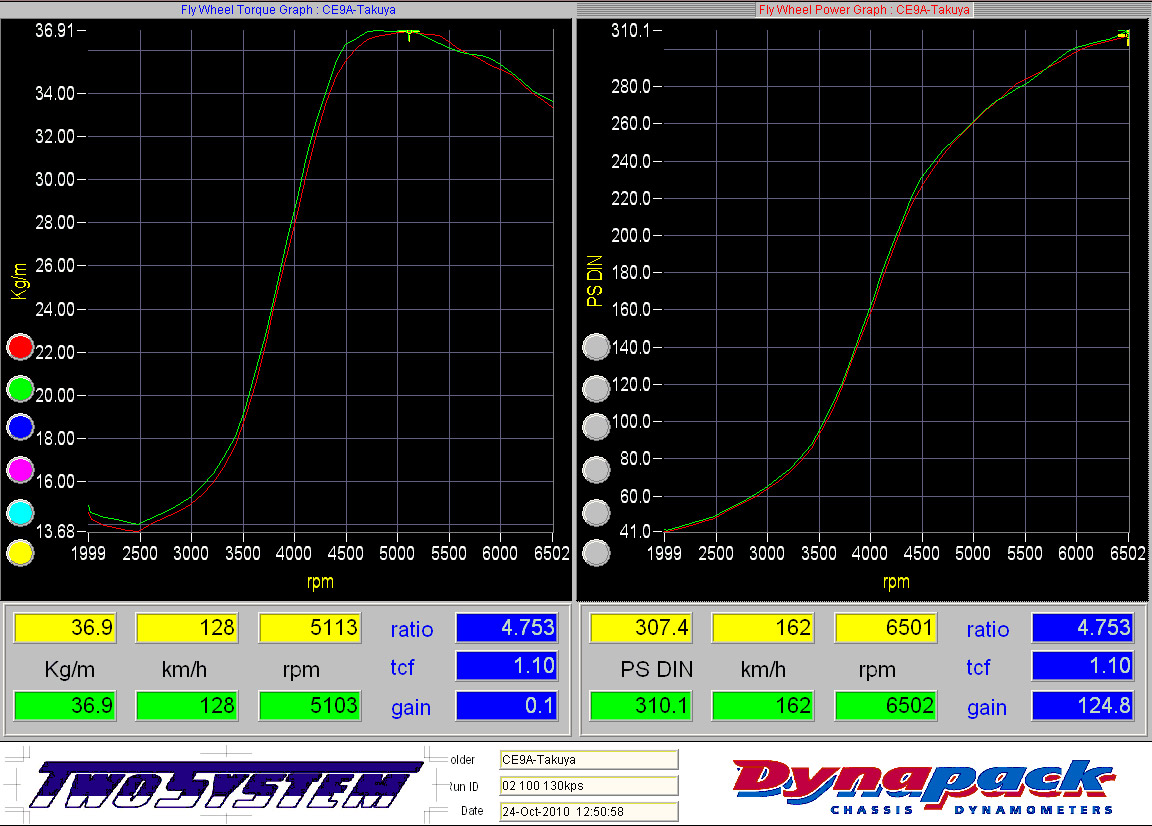Click the green 128 km/h torque field
The height and width of the screenshot is (826, 1152).
187,705
